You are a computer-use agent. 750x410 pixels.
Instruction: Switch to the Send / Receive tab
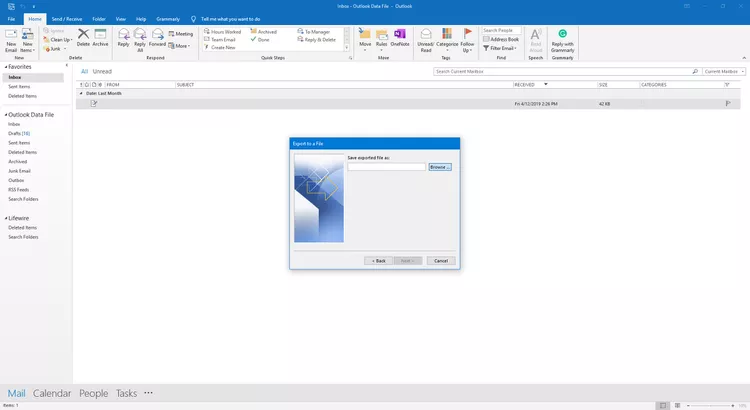[67, 19]
